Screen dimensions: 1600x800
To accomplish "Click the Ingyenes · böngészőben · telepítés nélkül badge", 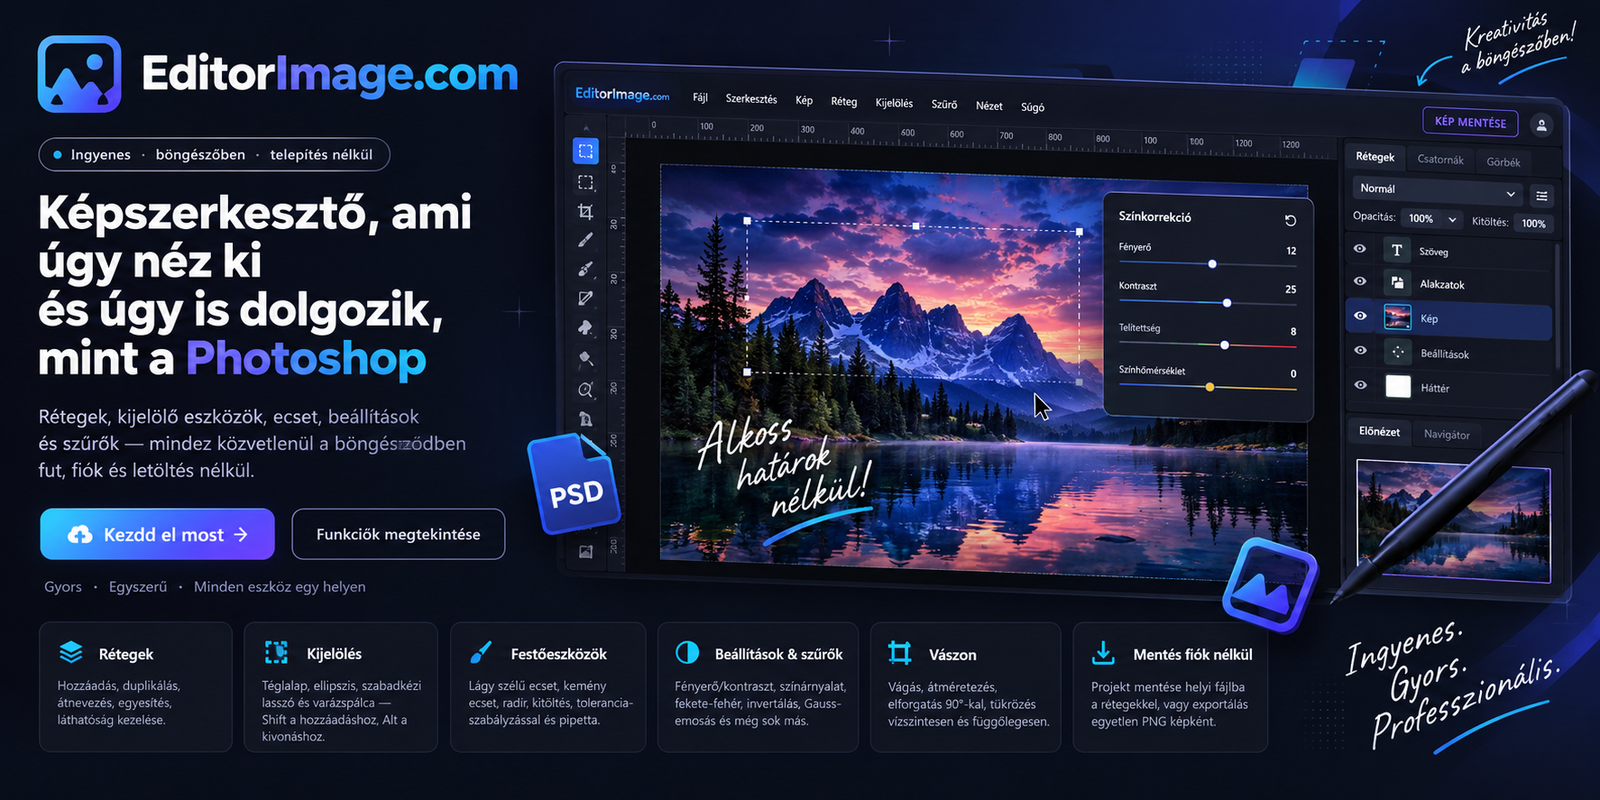I will click(x=214, y=154).
